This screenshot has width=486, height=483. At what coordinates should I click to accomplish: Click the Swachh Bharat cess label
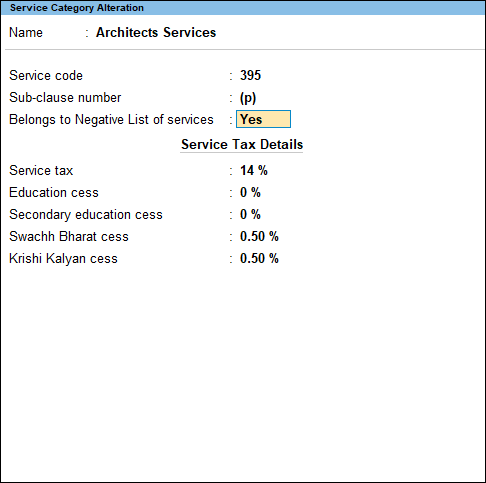click(x=69, y=236)
